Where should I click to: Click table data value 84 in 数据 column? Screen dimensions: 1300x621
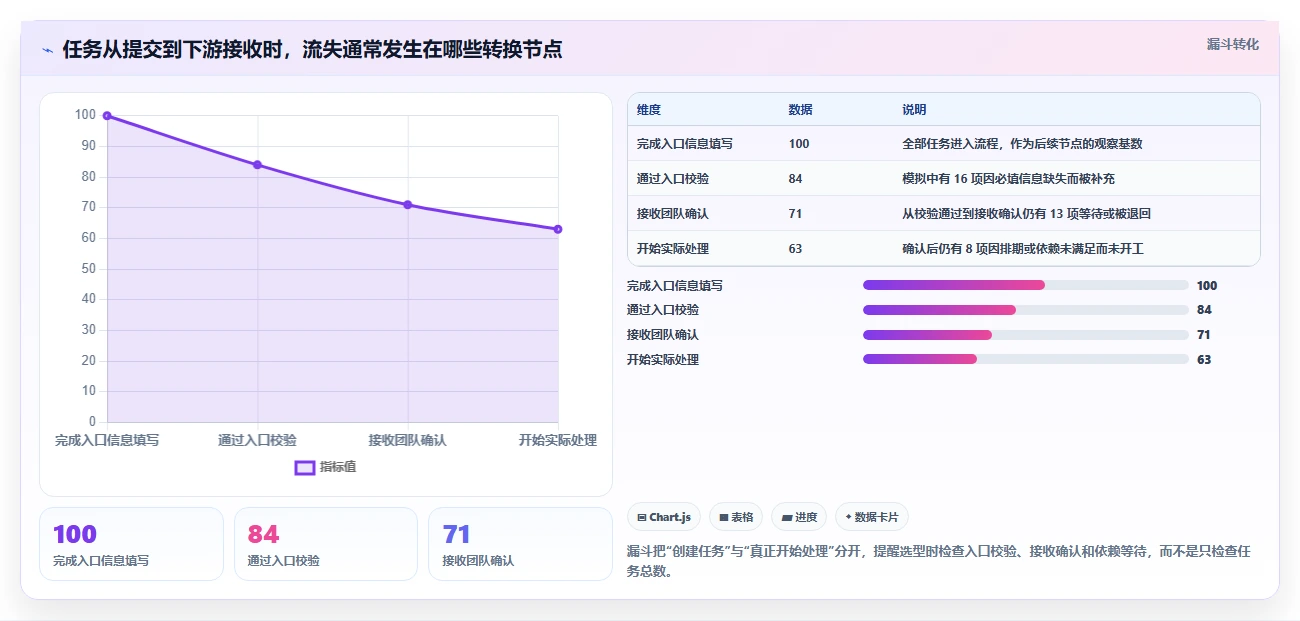(x=796, y=179)
